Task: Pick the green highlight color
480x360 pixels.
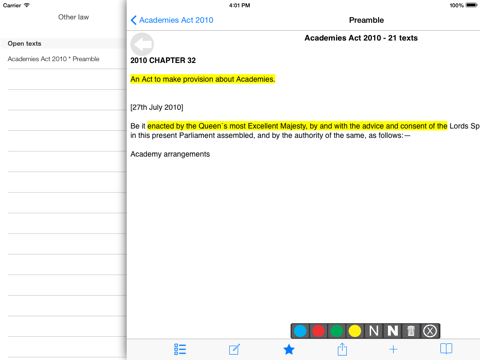Action: (x=337, y=331)
